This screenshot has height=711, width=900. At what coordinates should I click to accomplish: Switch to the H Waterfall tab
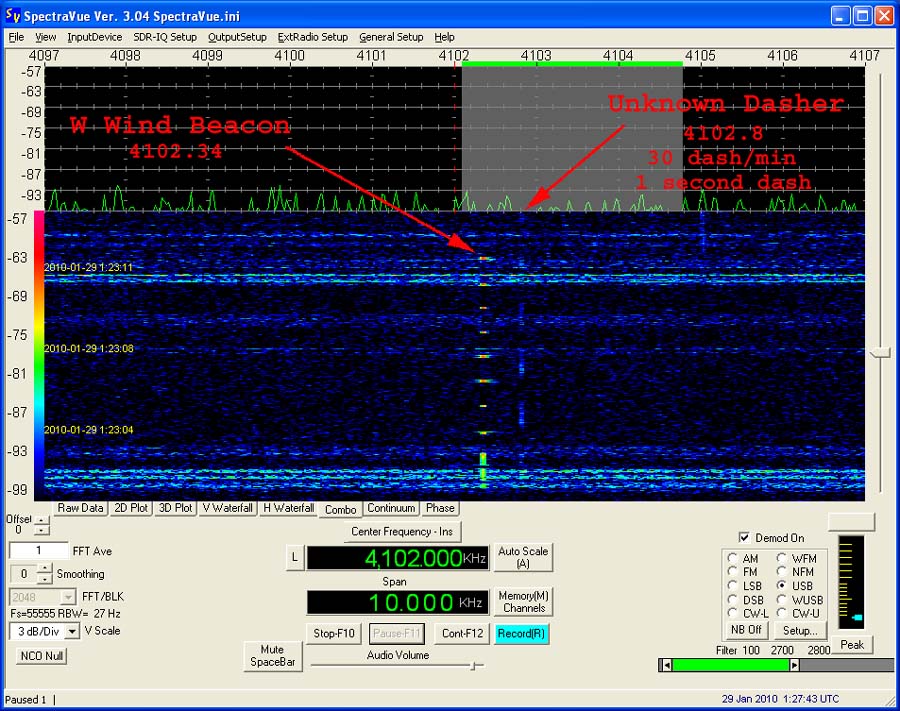[288, 508]
